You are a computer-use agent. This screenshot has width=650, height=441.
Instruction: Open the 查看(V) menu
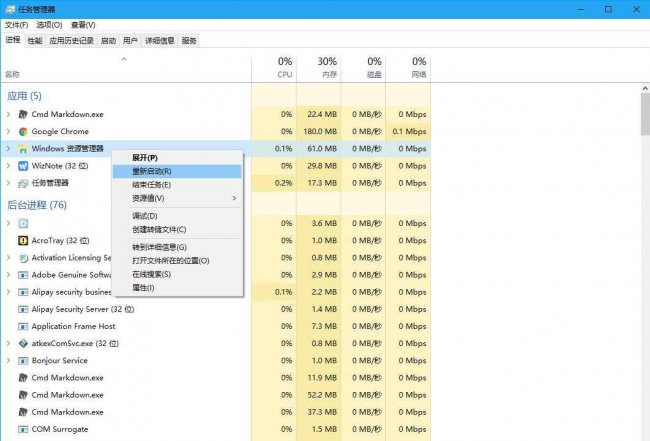click(83, 25)
